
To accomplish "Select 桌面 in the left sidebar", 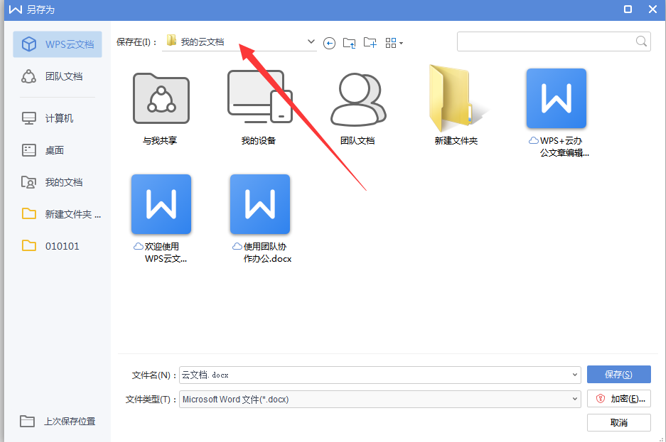I will (54, 150).
